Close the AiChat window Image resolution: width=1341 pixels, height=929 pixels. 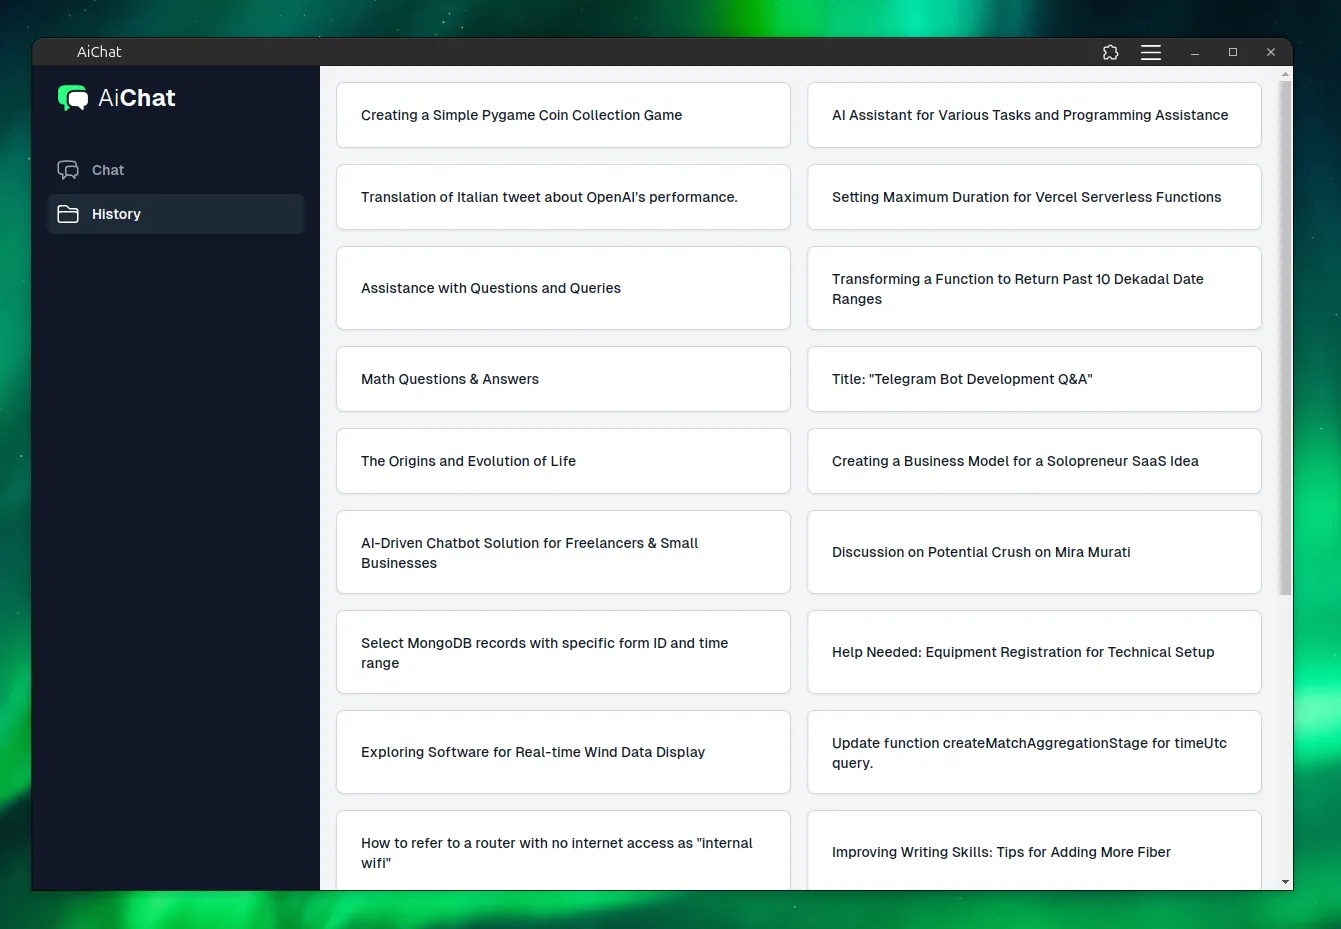coord(1271,52)
